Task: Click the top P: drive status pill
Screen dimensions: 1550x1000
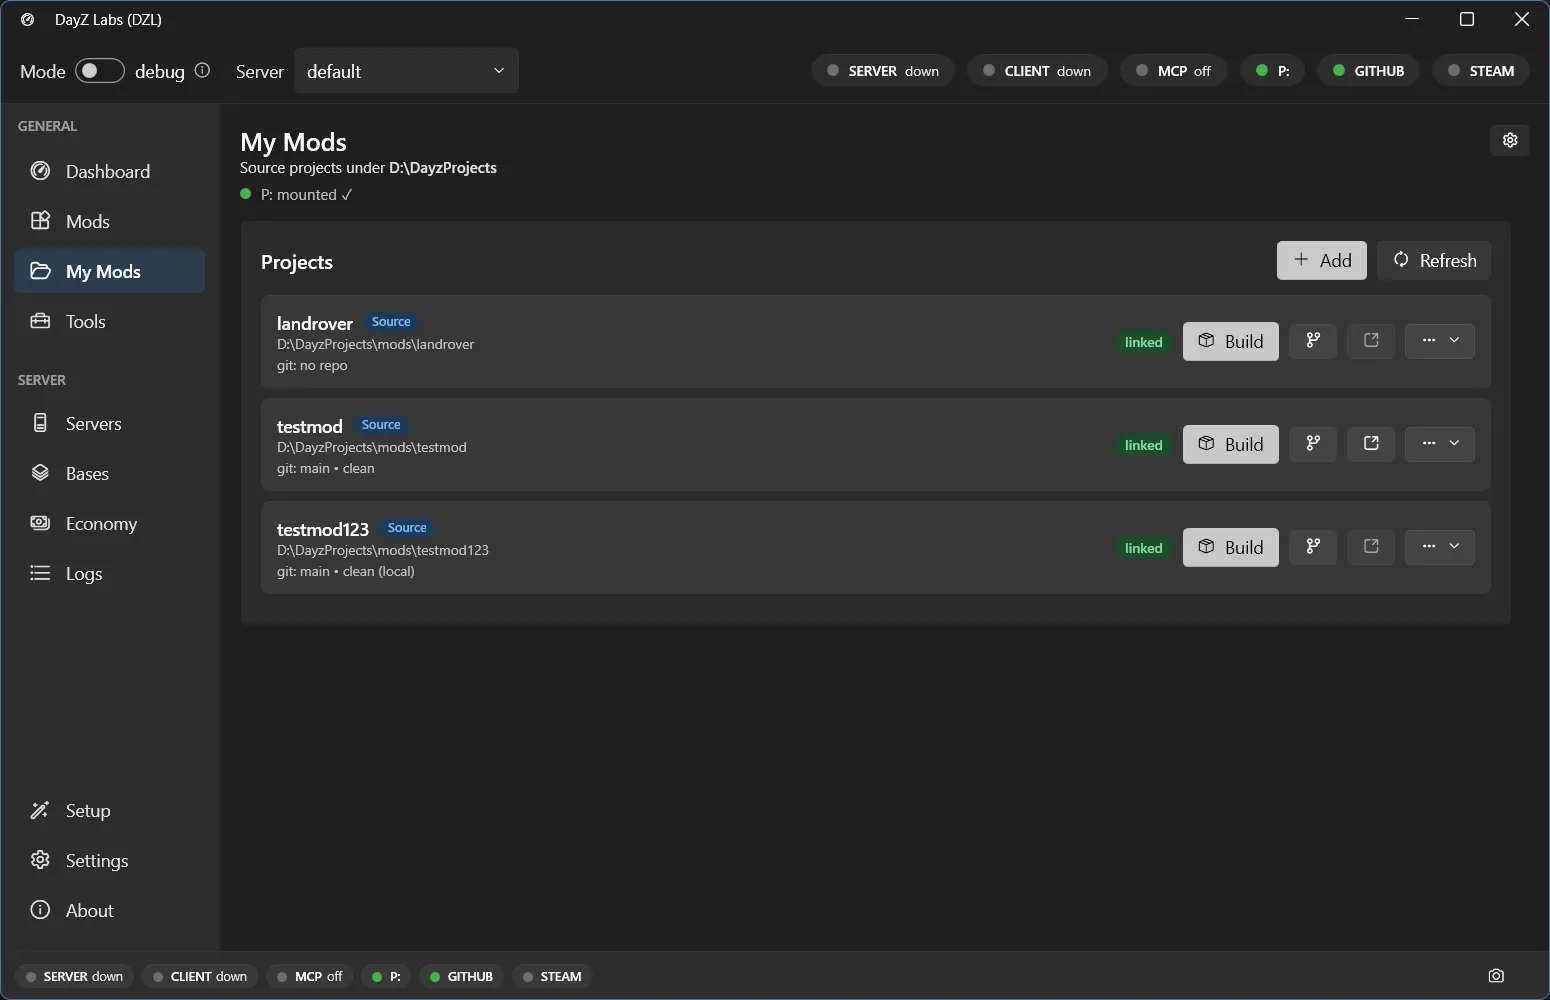Action: [x=1272, y=71]
